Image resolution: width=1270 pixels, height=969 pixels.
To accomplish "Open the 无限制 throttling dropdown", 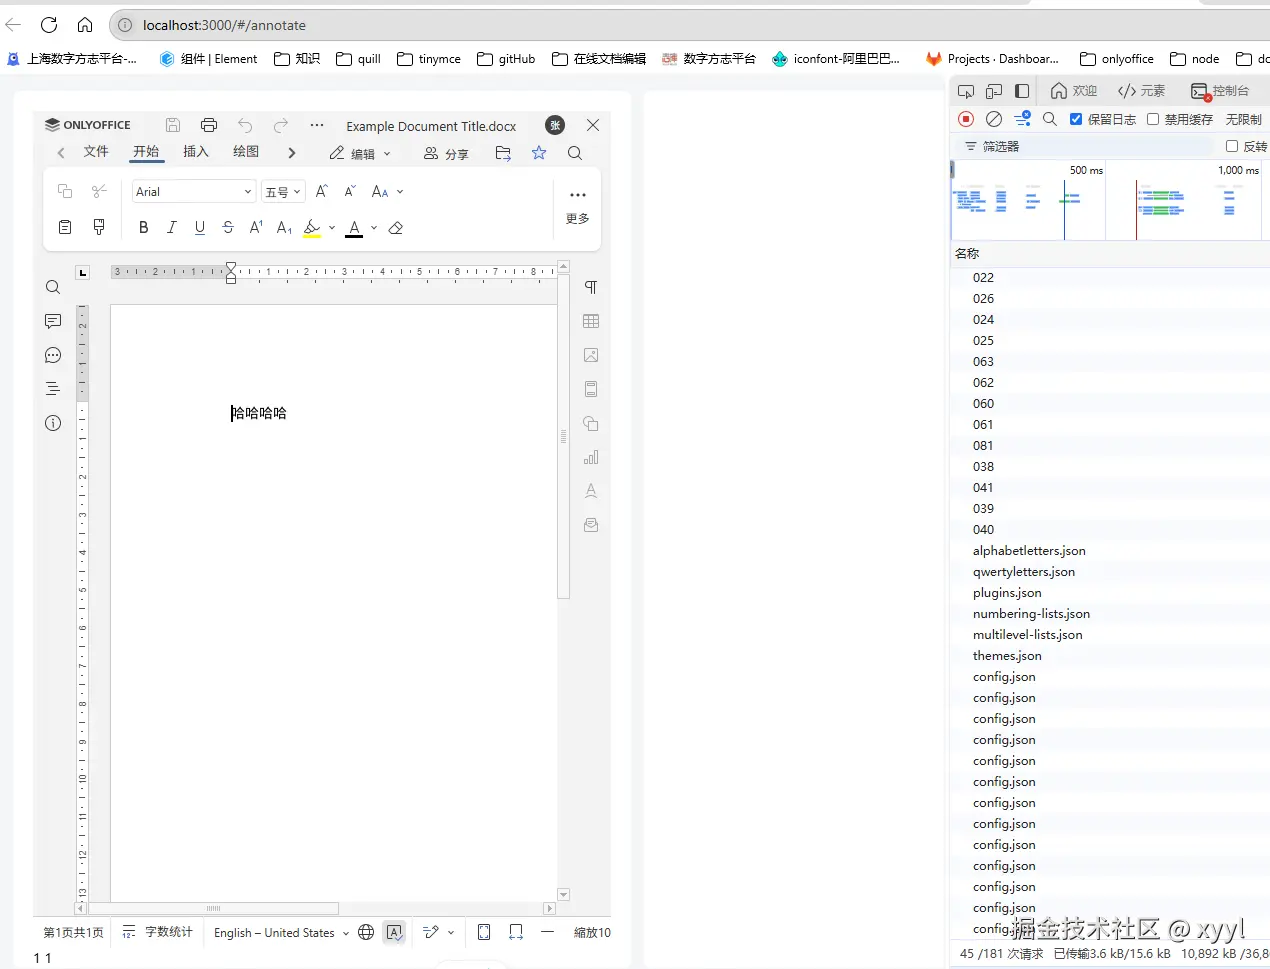I will (1244, 119).
